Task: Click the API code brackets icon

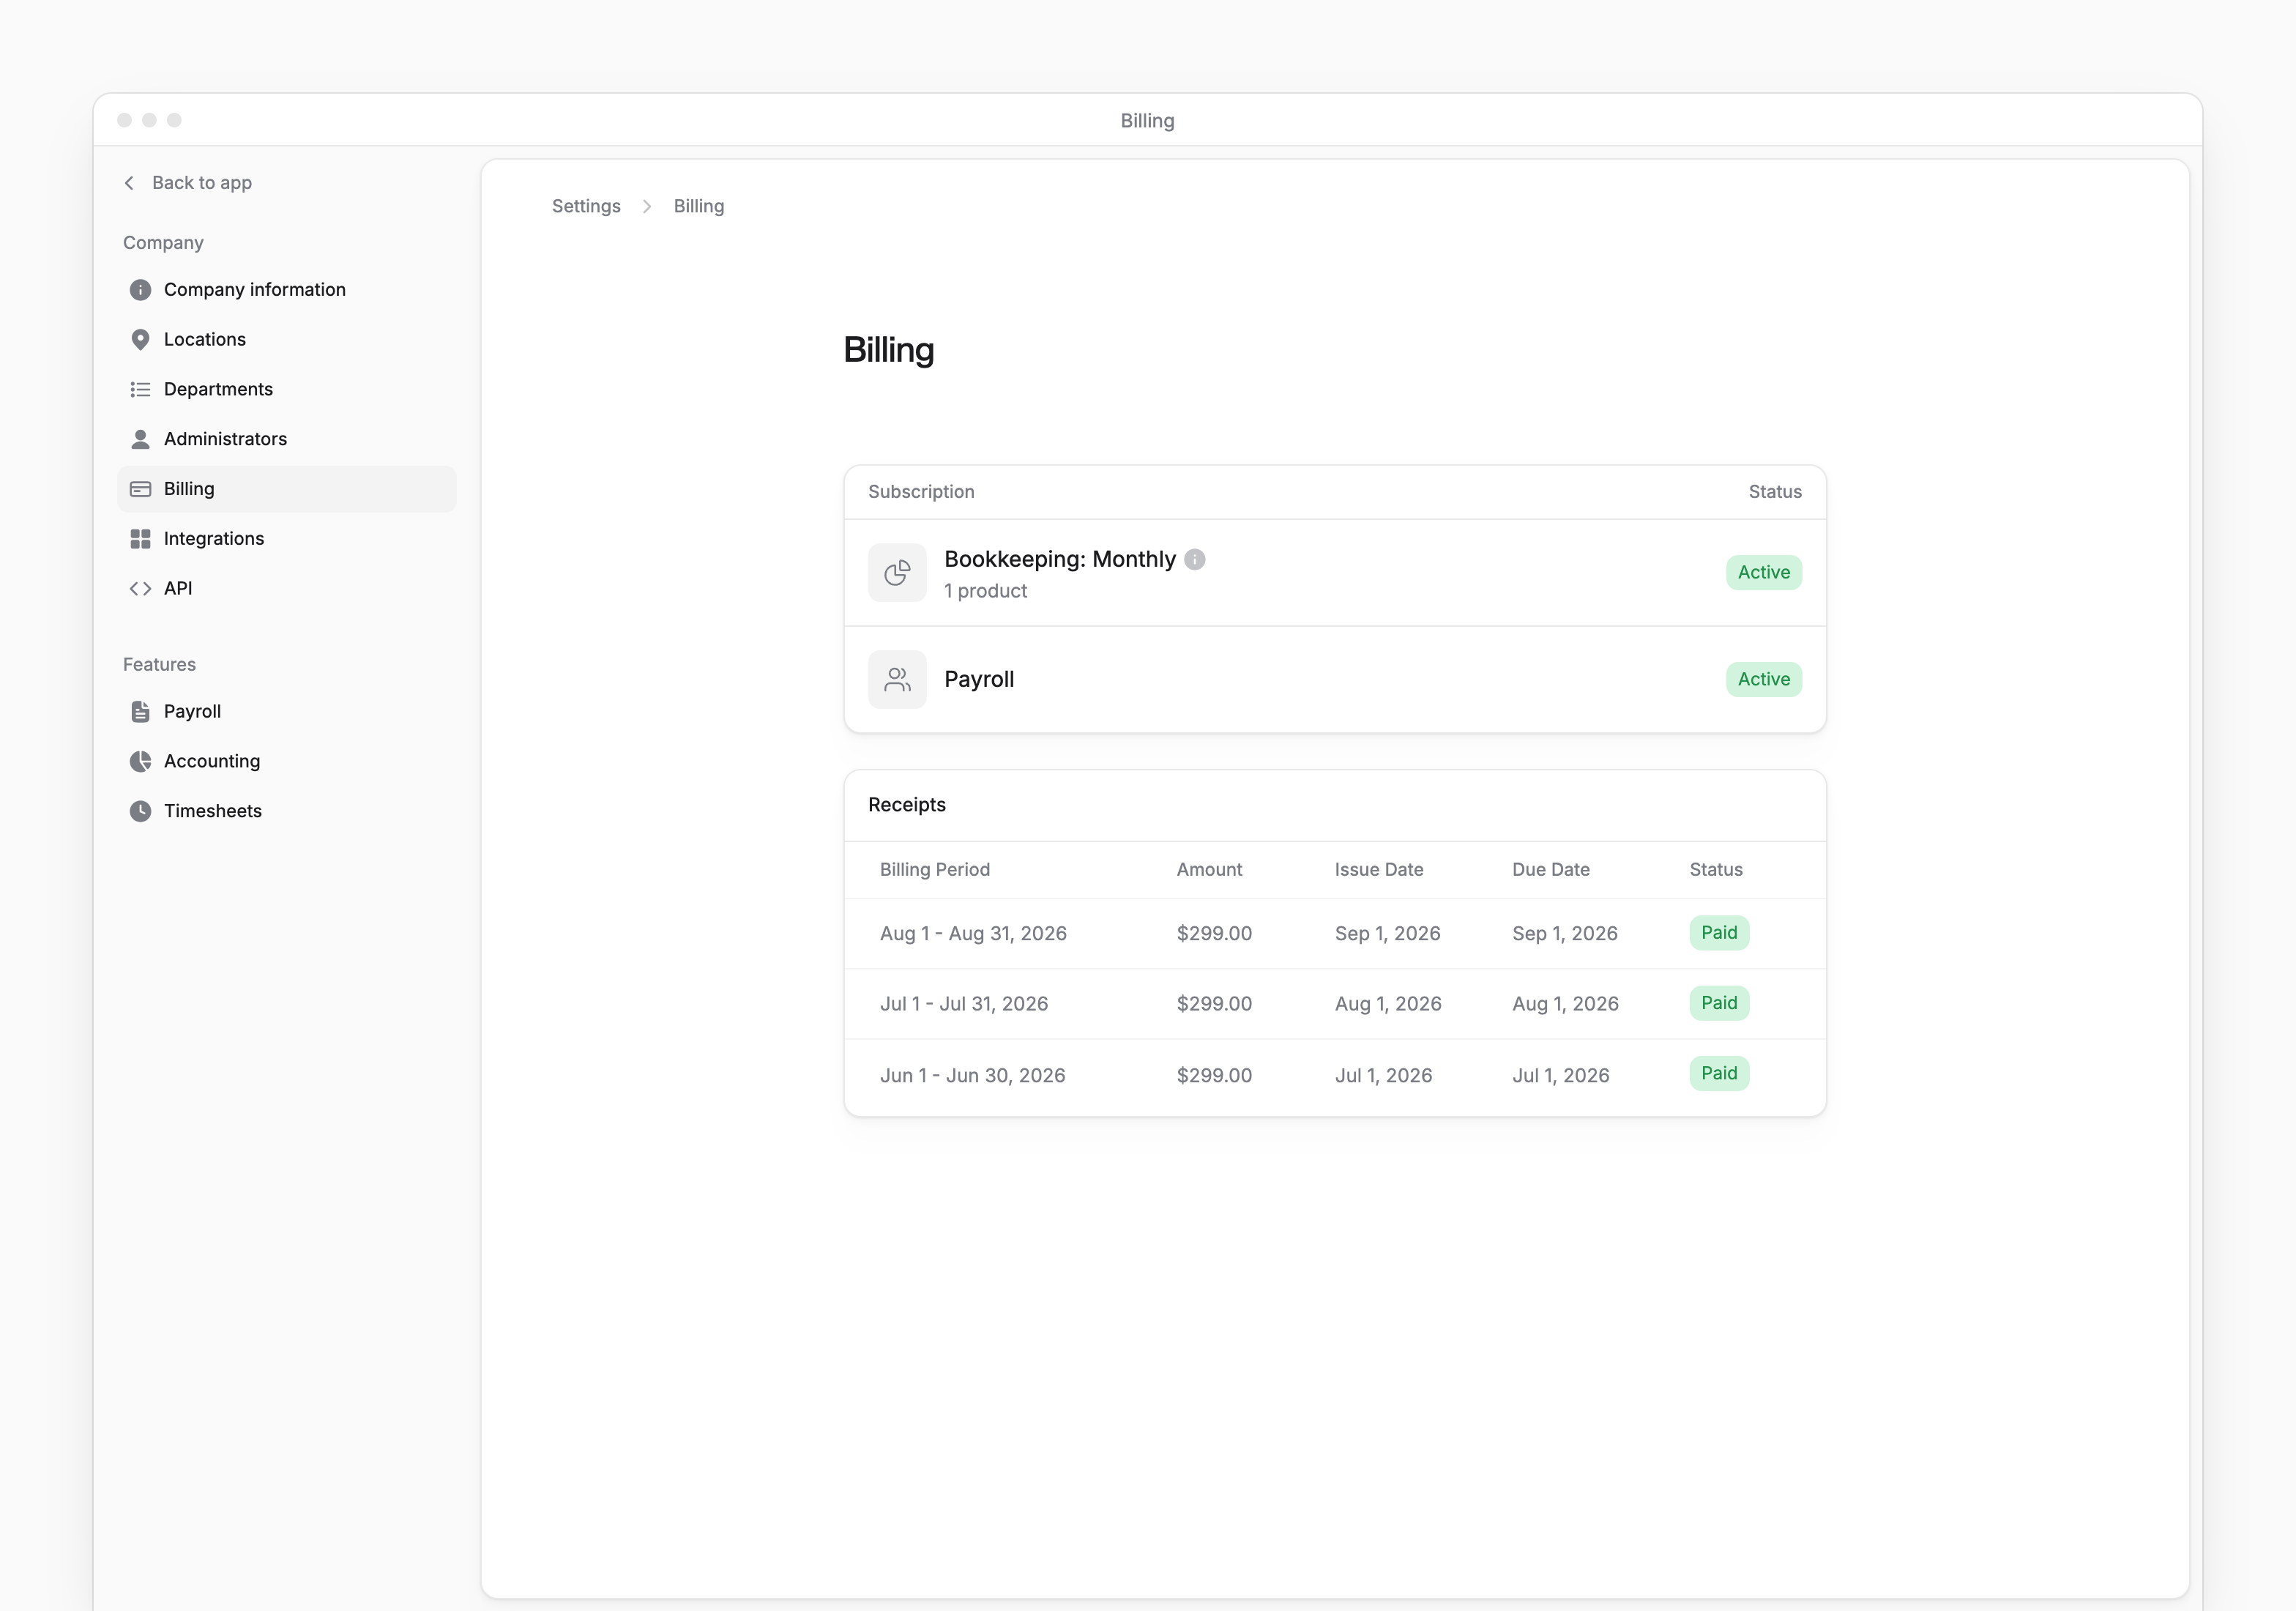Action: [140, 589]
